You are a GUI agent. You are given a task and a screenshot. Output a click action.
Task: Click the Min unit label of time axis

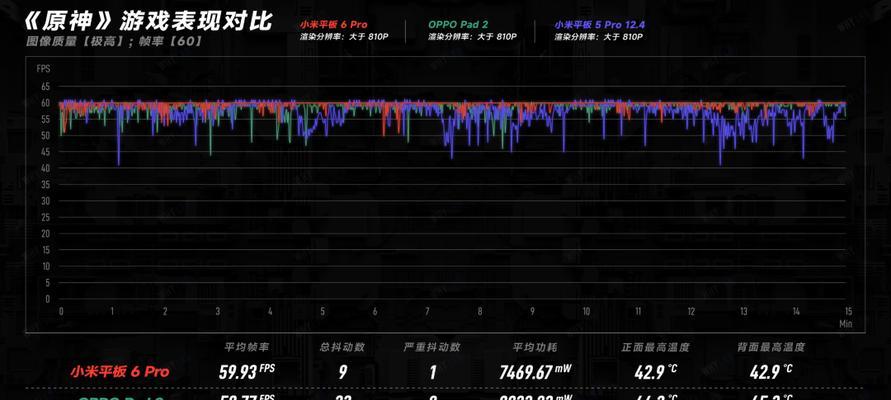pos(846,323)
